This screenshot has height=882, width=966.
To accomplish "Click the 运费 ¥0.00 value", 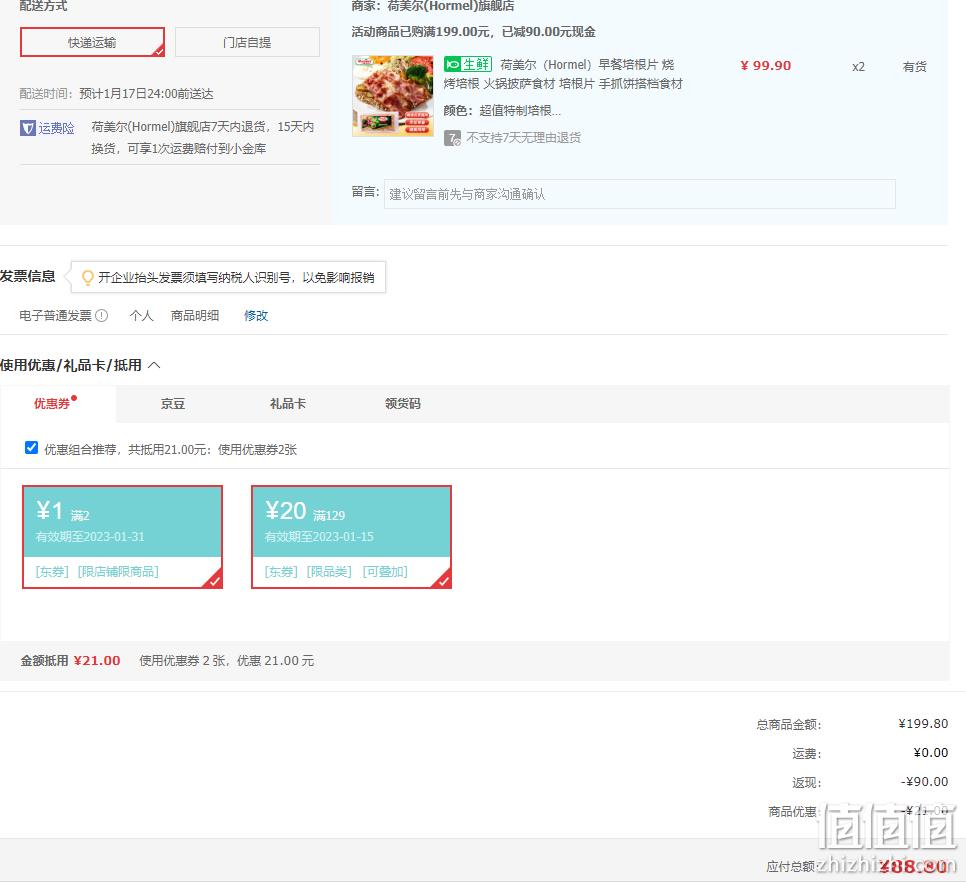I will [931, 753].
